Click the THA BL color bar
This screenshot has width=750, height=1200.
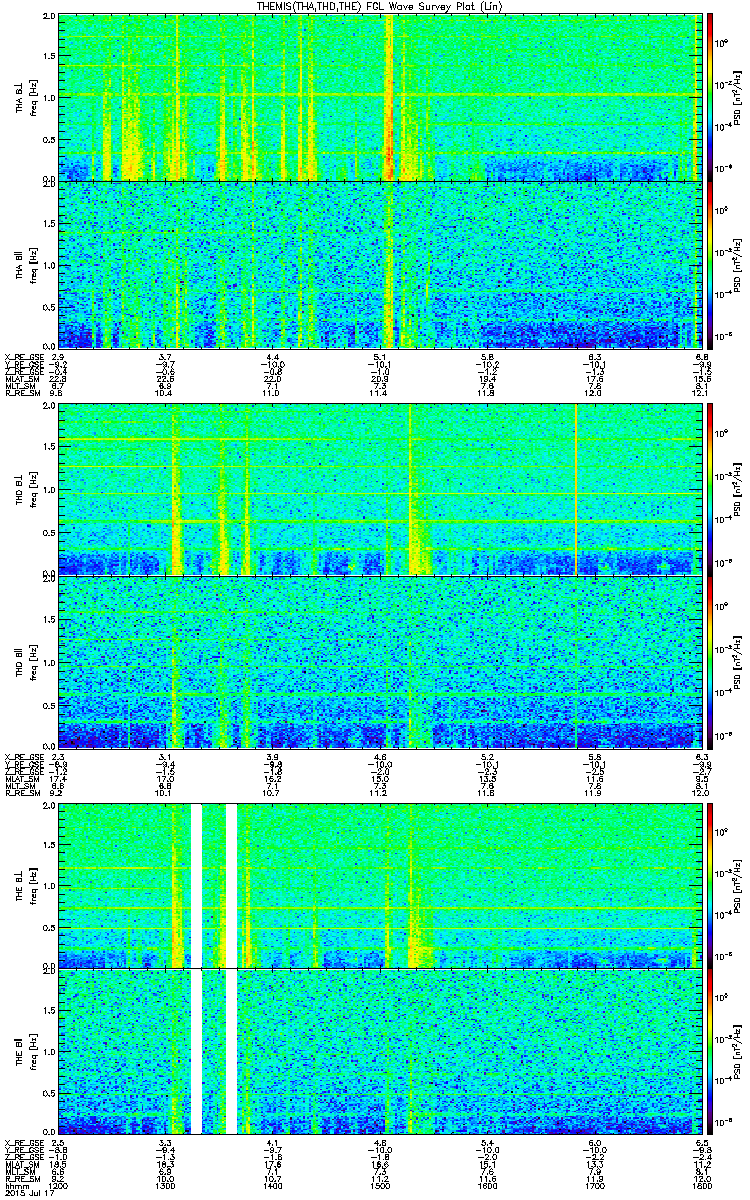[710, 96]
